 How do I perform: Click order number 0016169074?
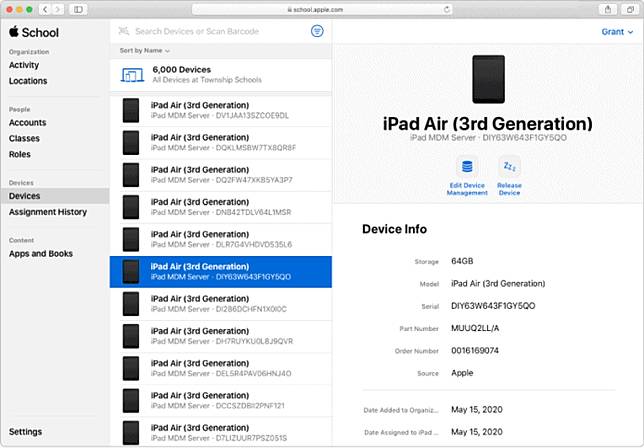475,351
